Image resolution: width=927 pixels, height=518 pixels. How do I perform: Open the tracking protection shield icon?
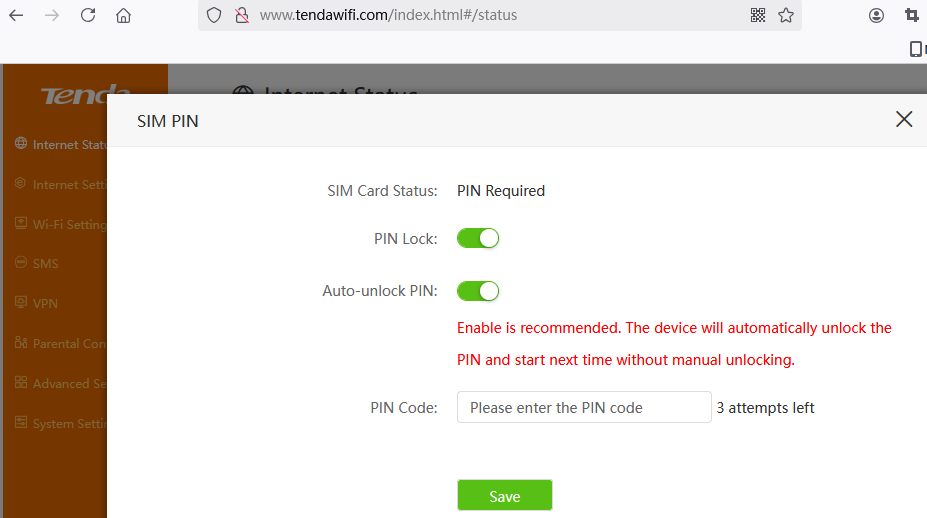pos(214,15)
